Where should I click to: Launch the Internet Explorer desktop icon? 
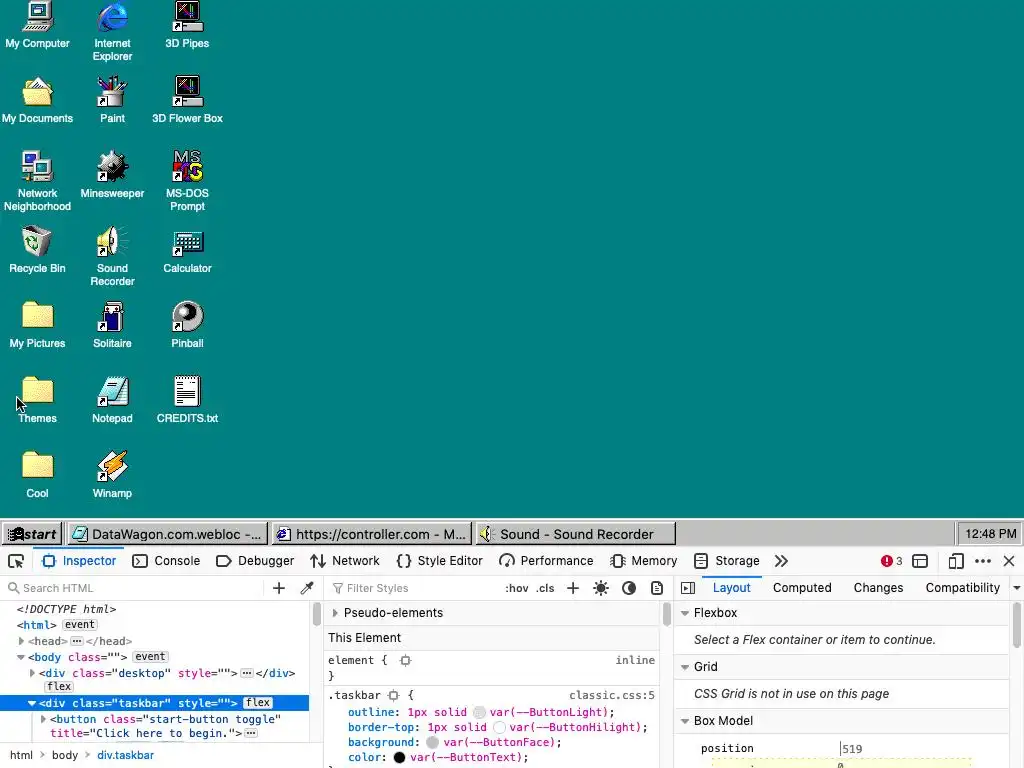112,31
